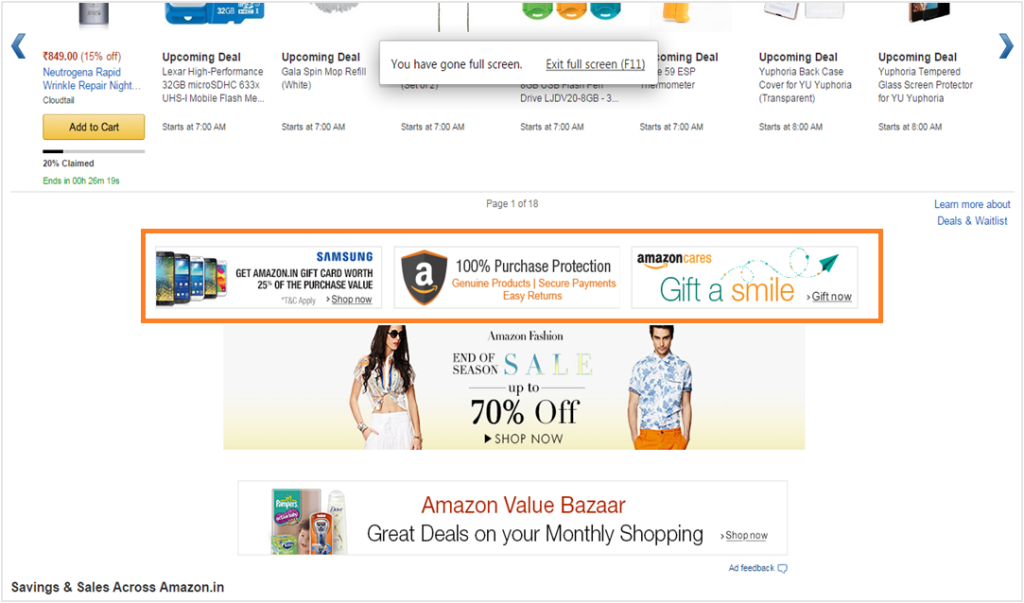Click the Samsung phones image

tap(191, 278)
